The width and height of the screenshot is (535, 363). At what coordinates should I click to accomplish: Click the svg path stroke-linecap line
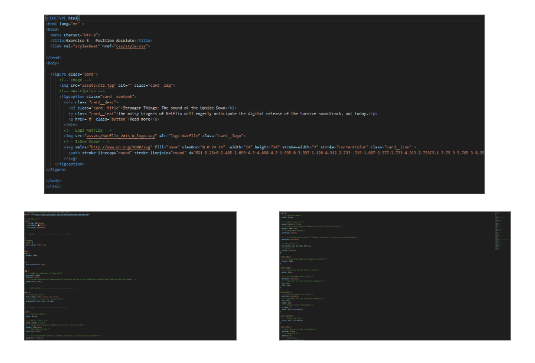[x=276, y=153]
